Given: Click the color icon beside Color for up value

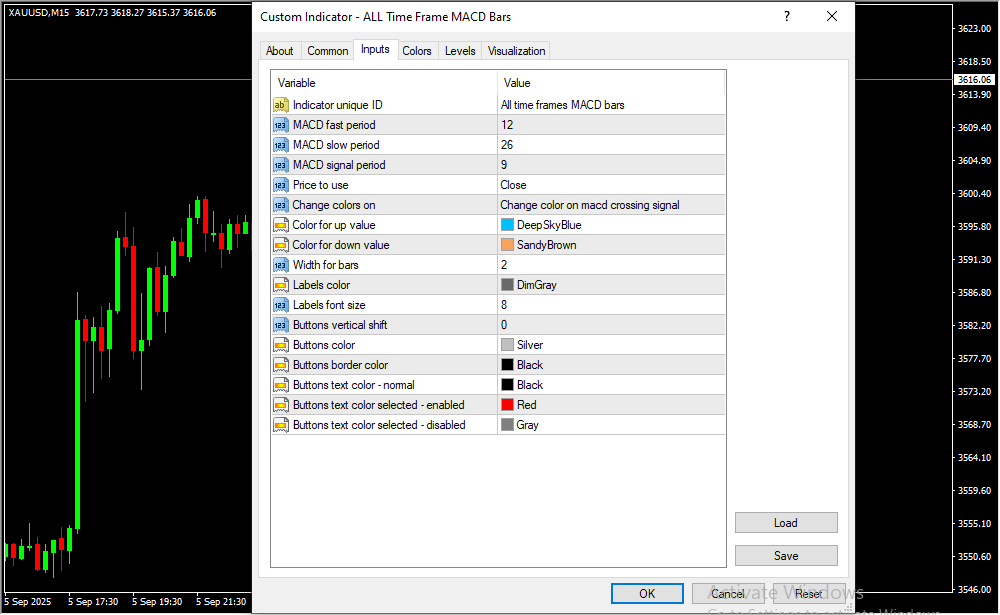Looking at the screenshot, I should click(280, 225).
